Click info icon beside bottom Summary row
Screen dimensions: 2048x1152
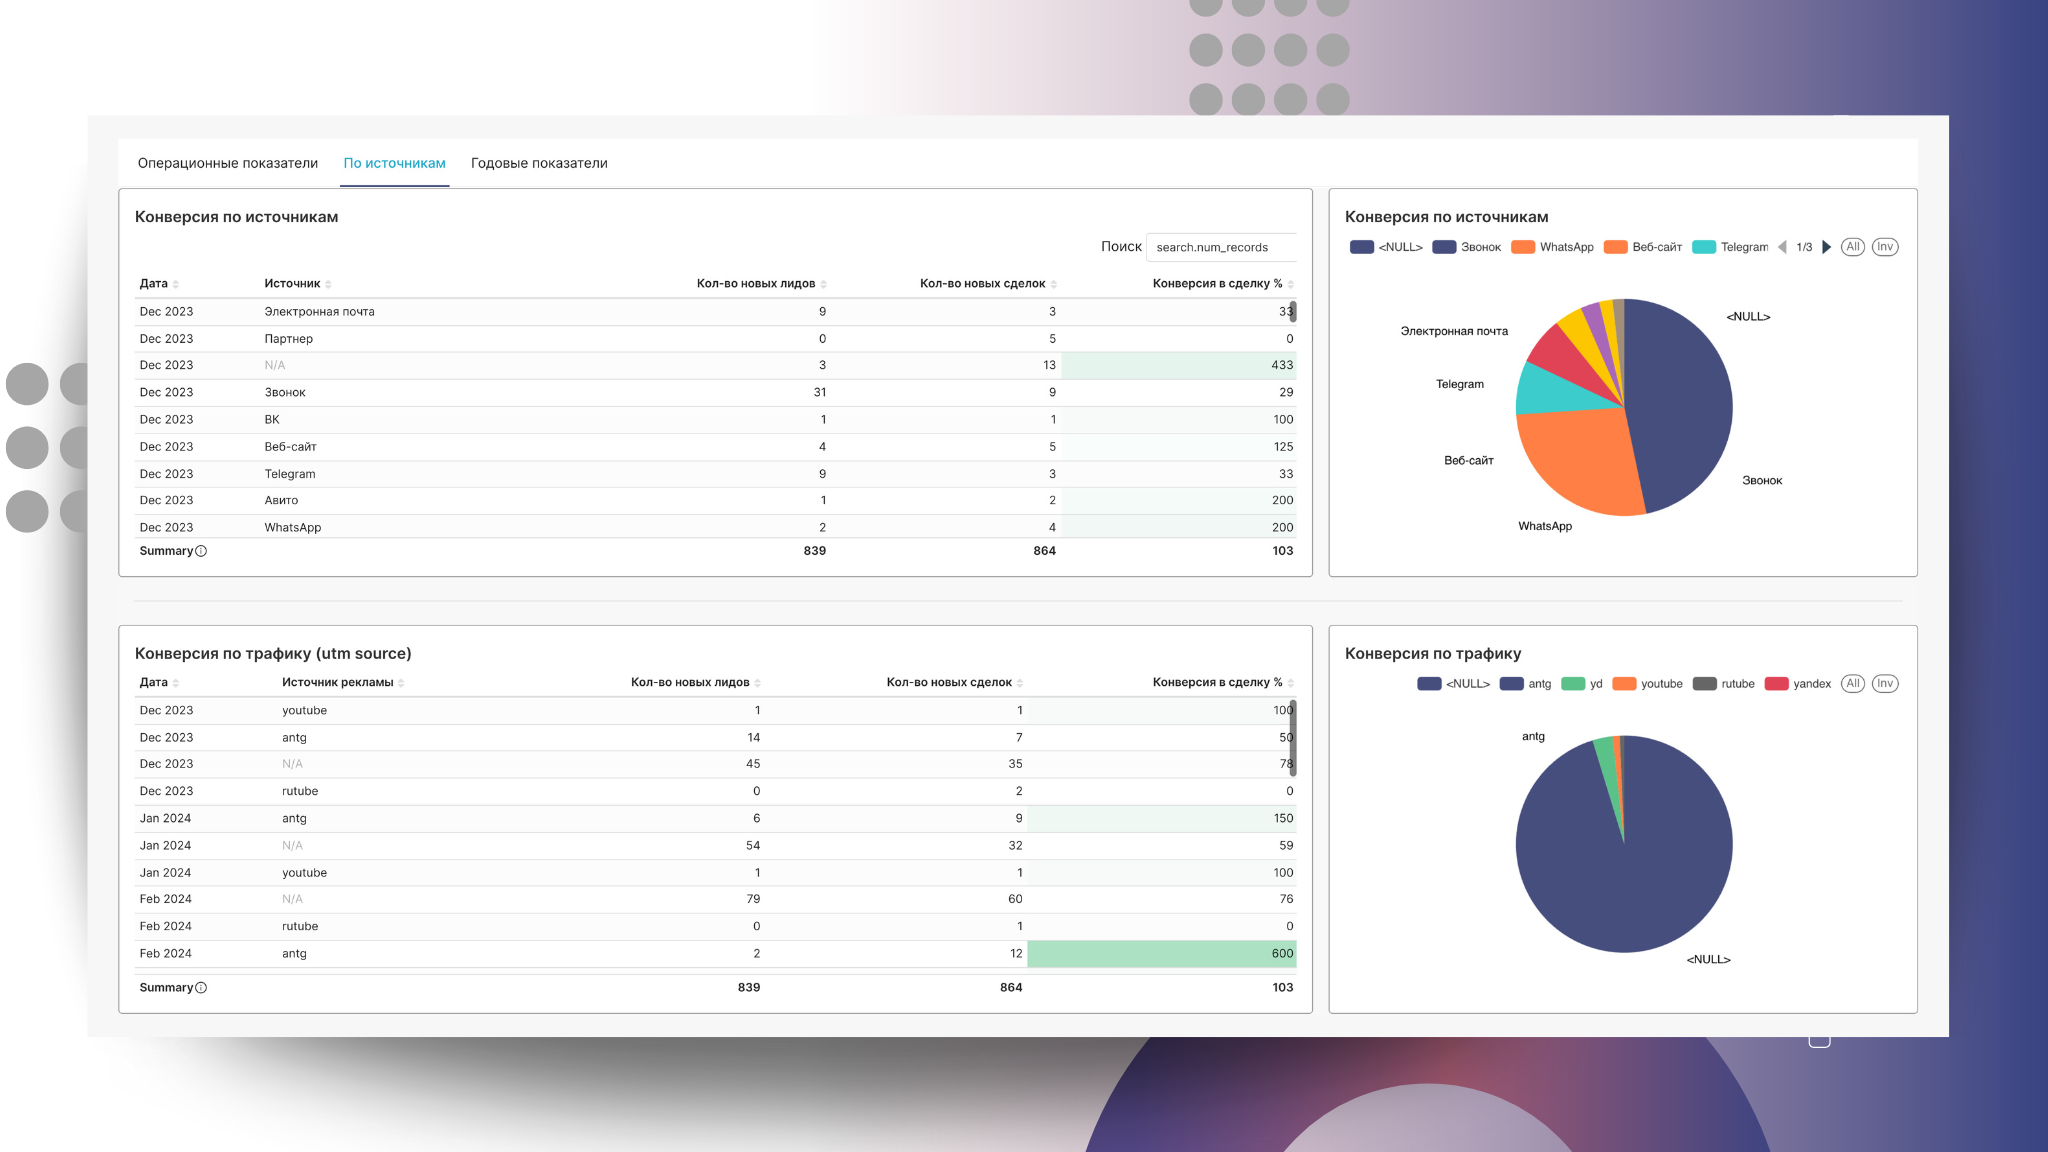(201, 988)
